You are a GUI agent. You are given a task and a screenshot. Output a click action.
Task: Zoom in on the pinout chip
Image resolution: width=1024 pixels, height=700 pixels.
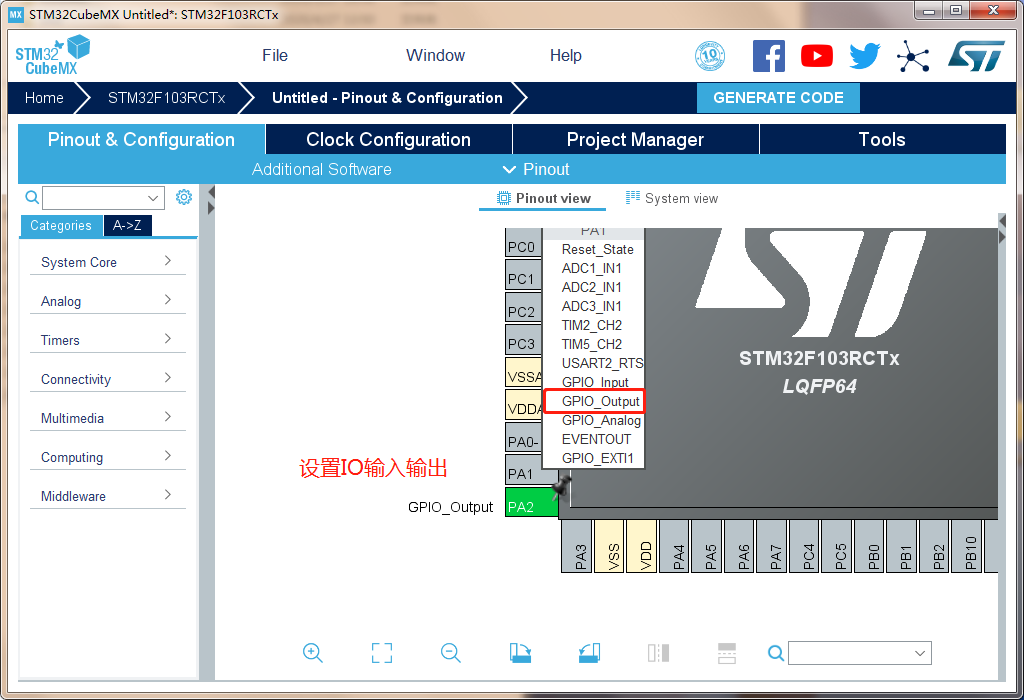313,653
